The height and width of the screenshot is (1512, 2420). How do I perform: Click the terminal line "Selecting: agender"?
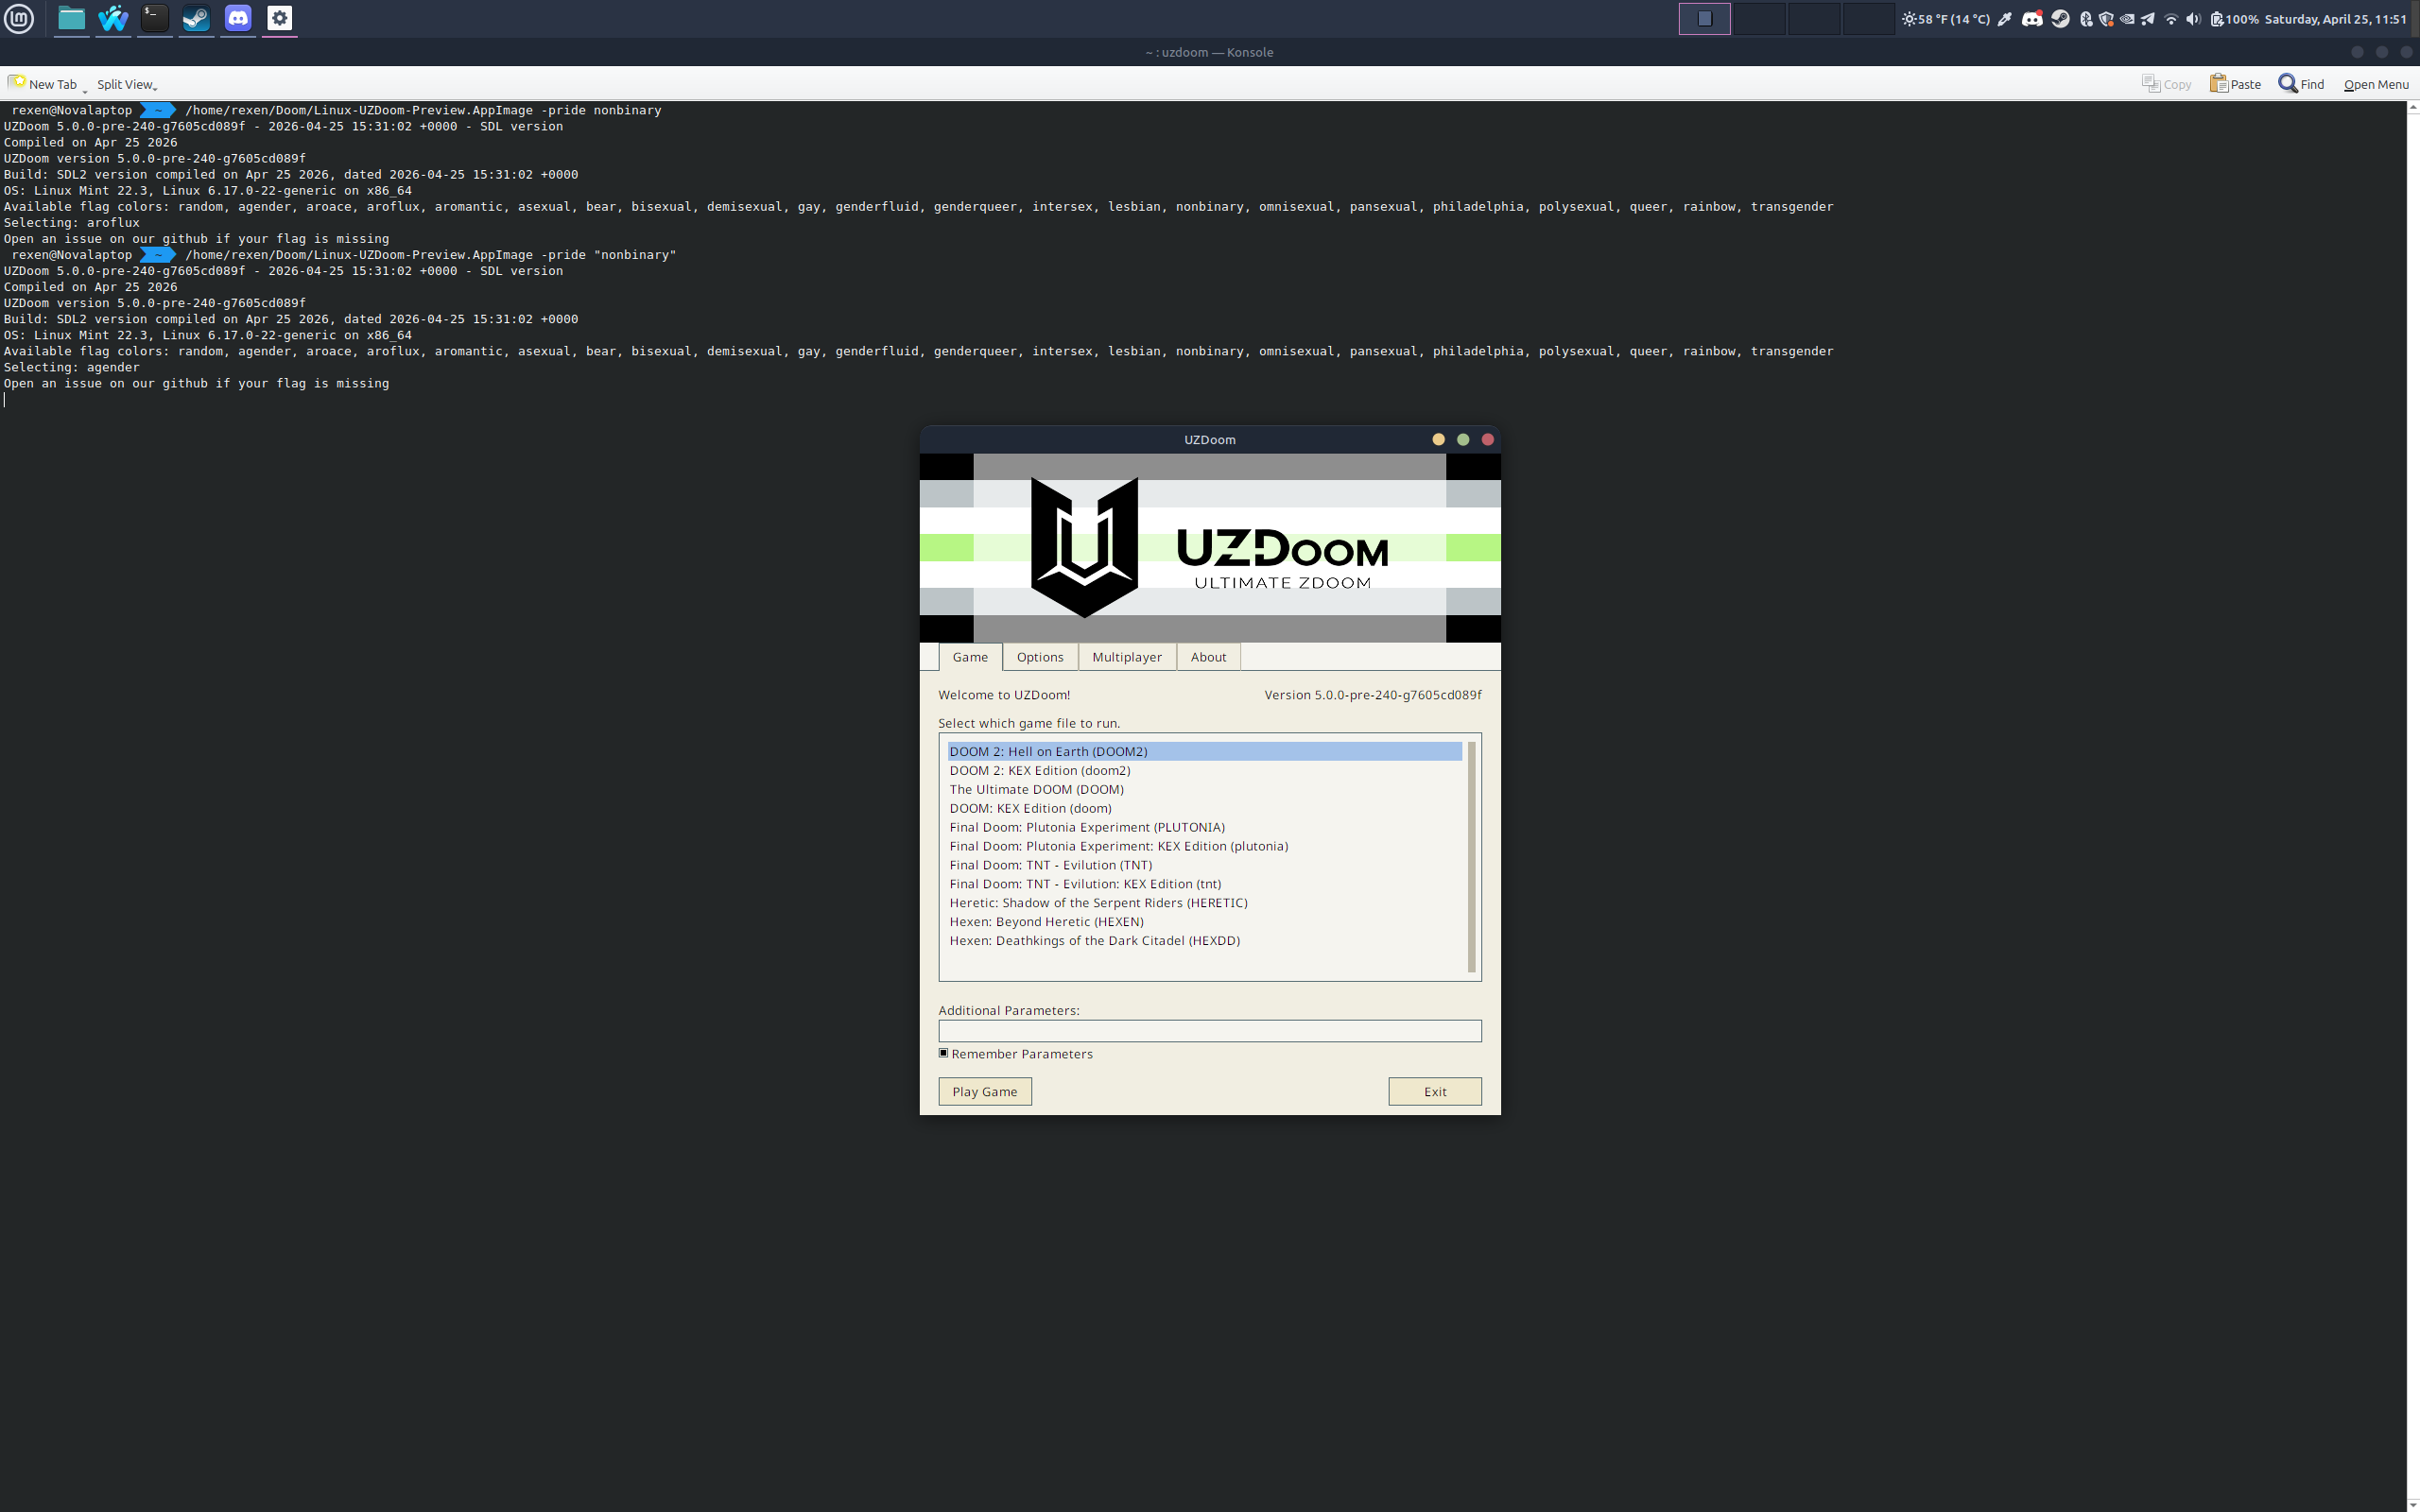point(72,367)
